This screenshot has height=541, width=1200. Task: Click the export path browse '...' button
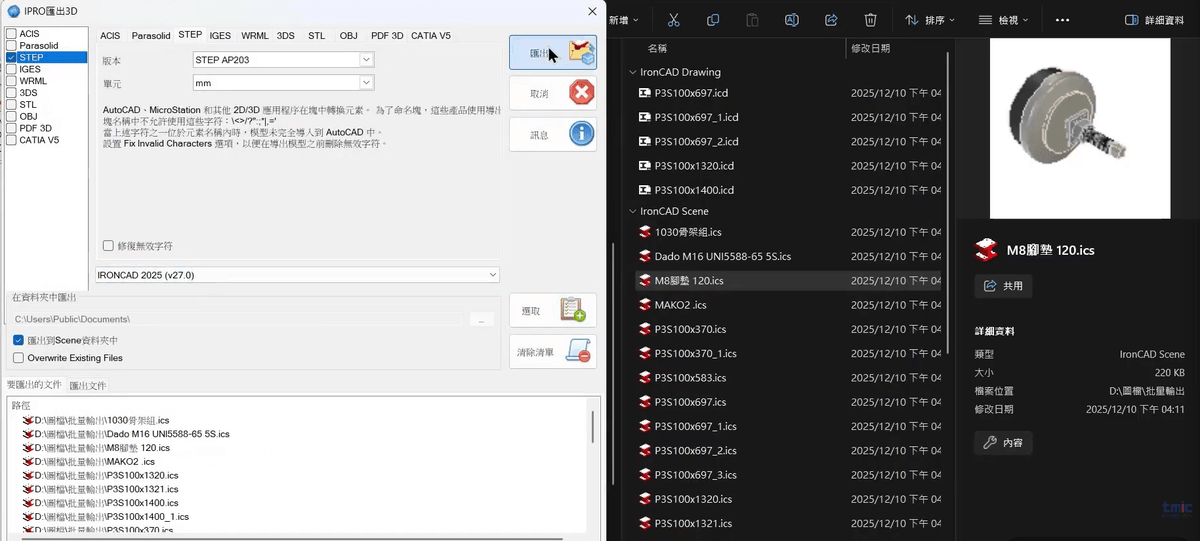pyautogui.click(x=482, y=319)
